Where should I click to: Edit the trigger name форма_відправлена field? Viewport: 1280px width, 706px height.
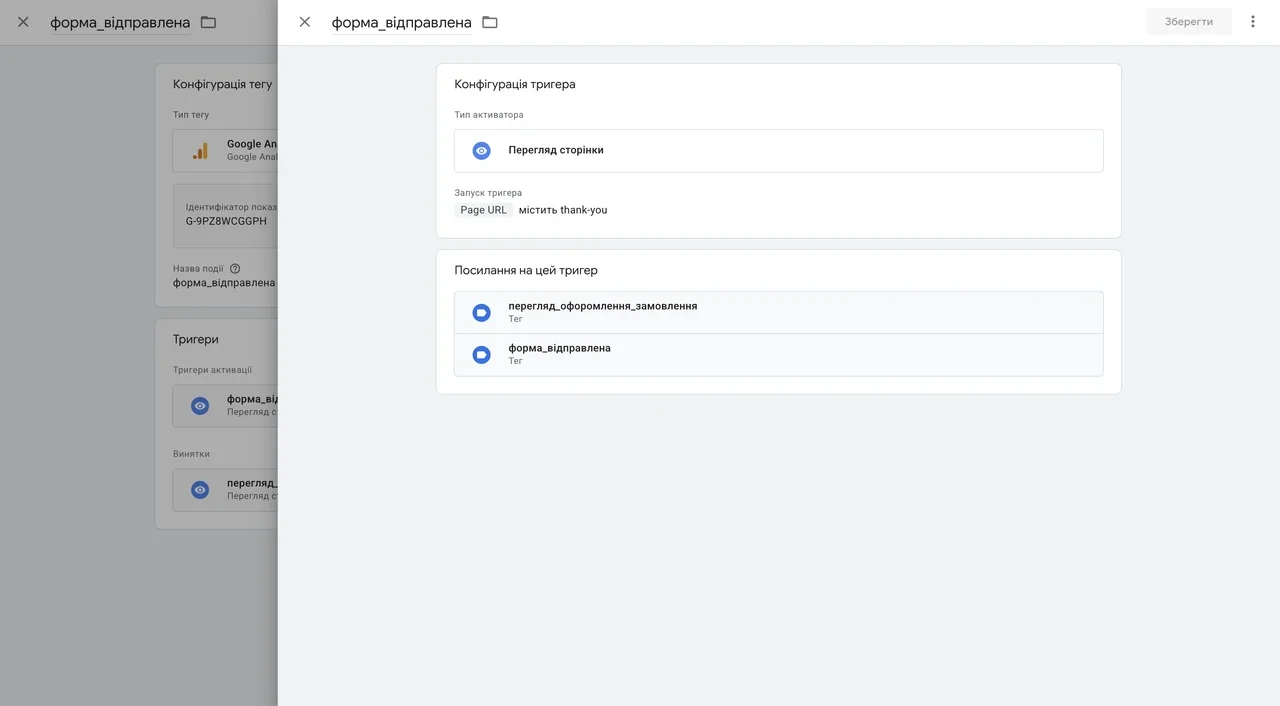pyautogui.click(x=401, y=22)
